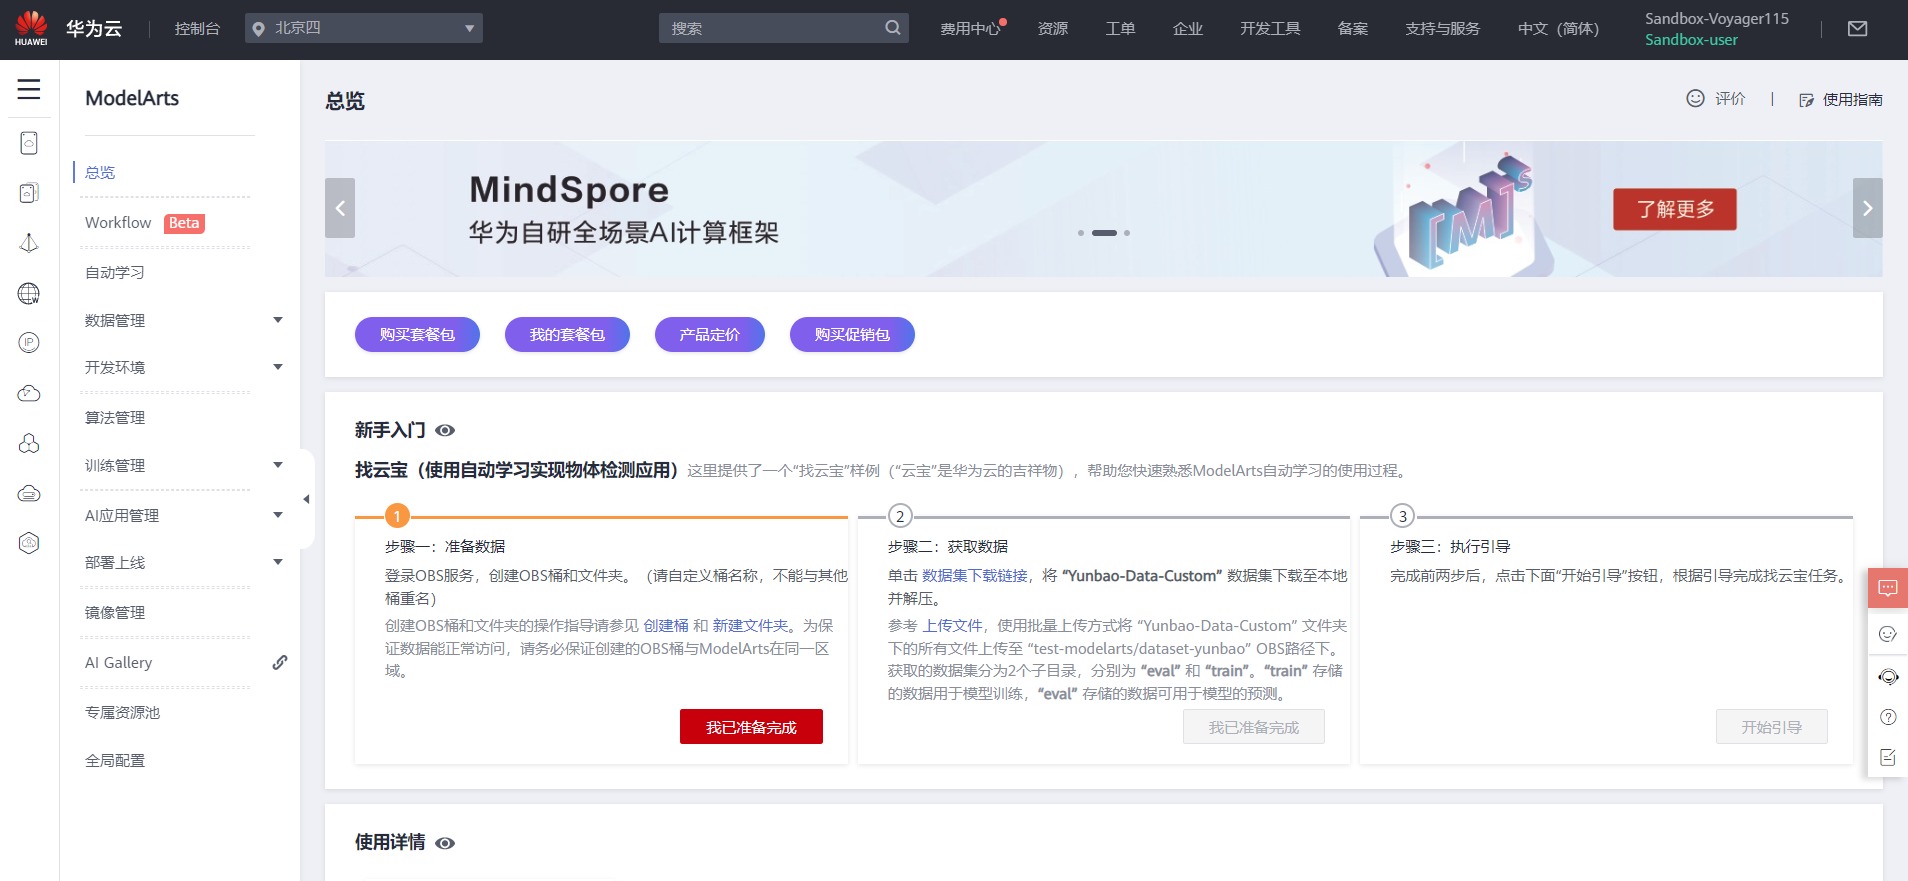
Task: Open 费用中心 in the top menu
Action: click(x=969, y=29)
